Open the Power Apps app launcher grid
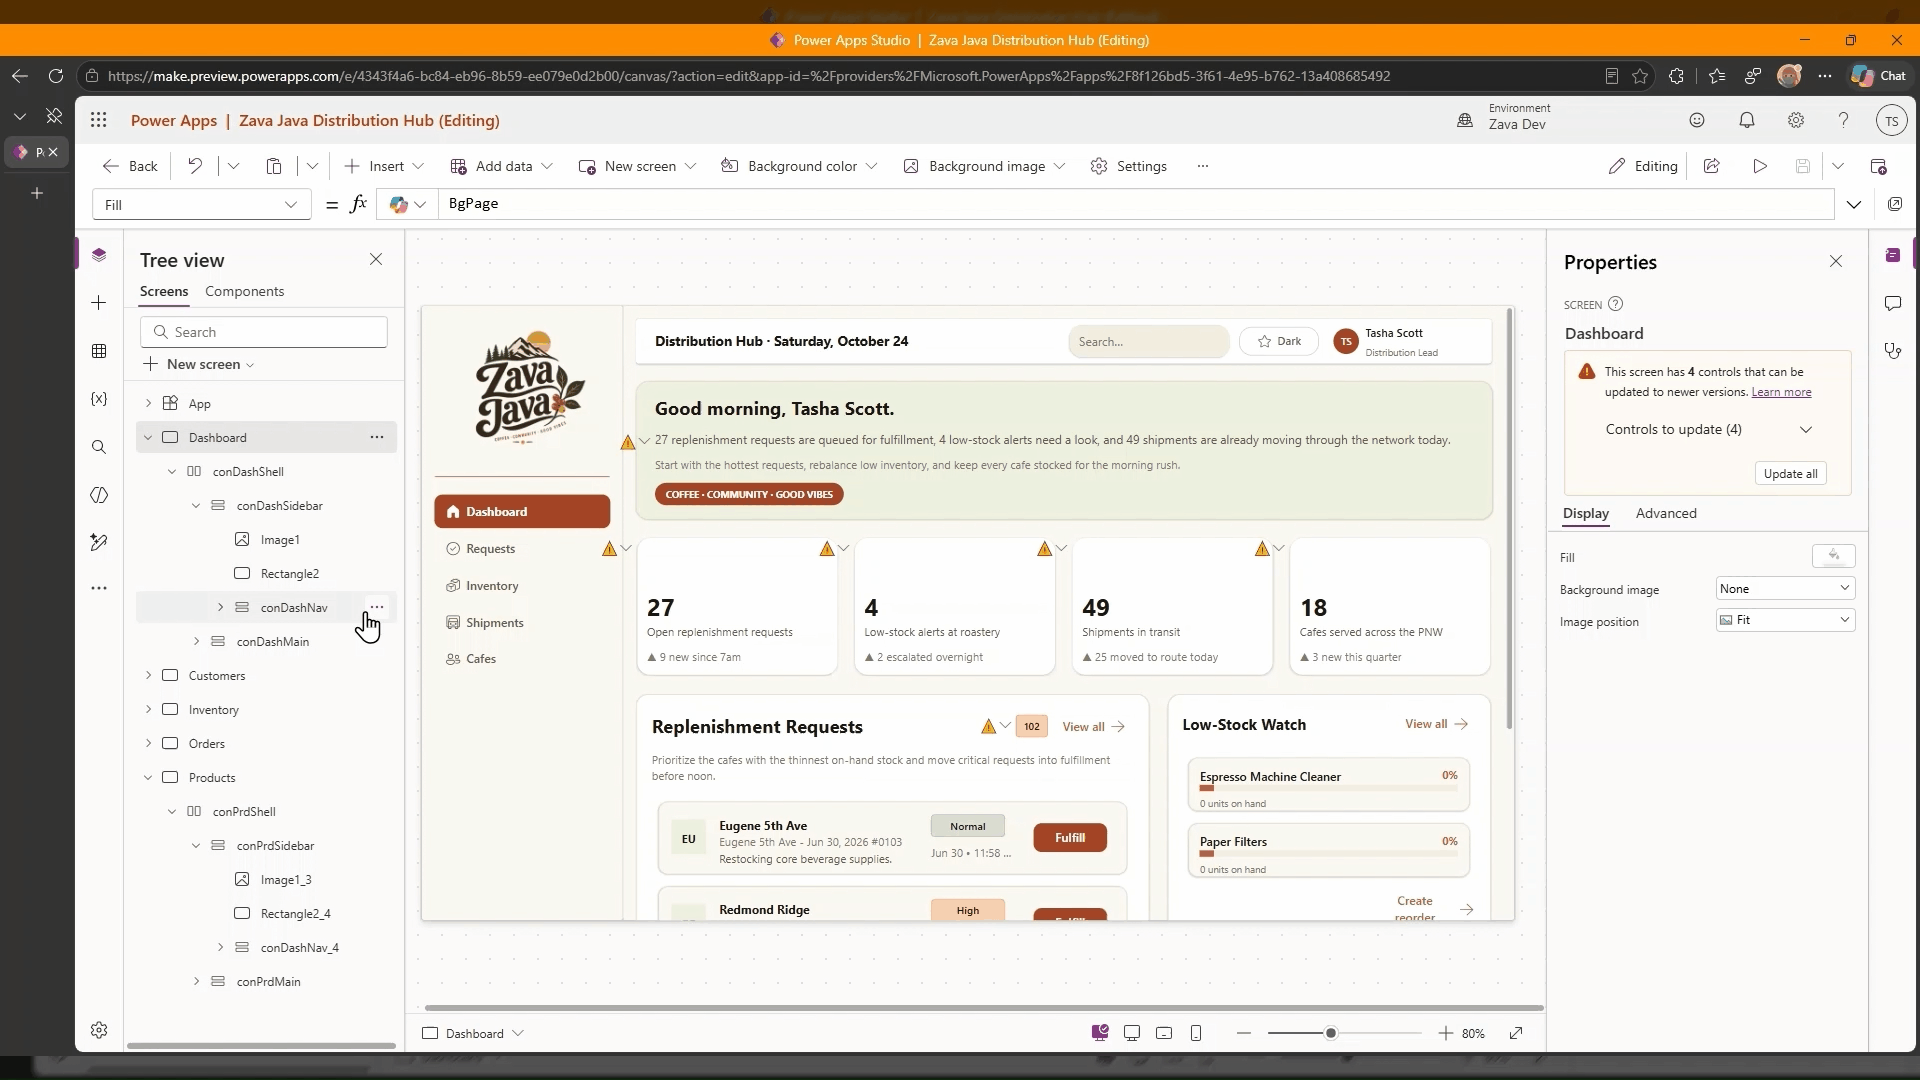Image resolution: width=1920 pixels, height=1080 pixels. (x=98, y=120)
